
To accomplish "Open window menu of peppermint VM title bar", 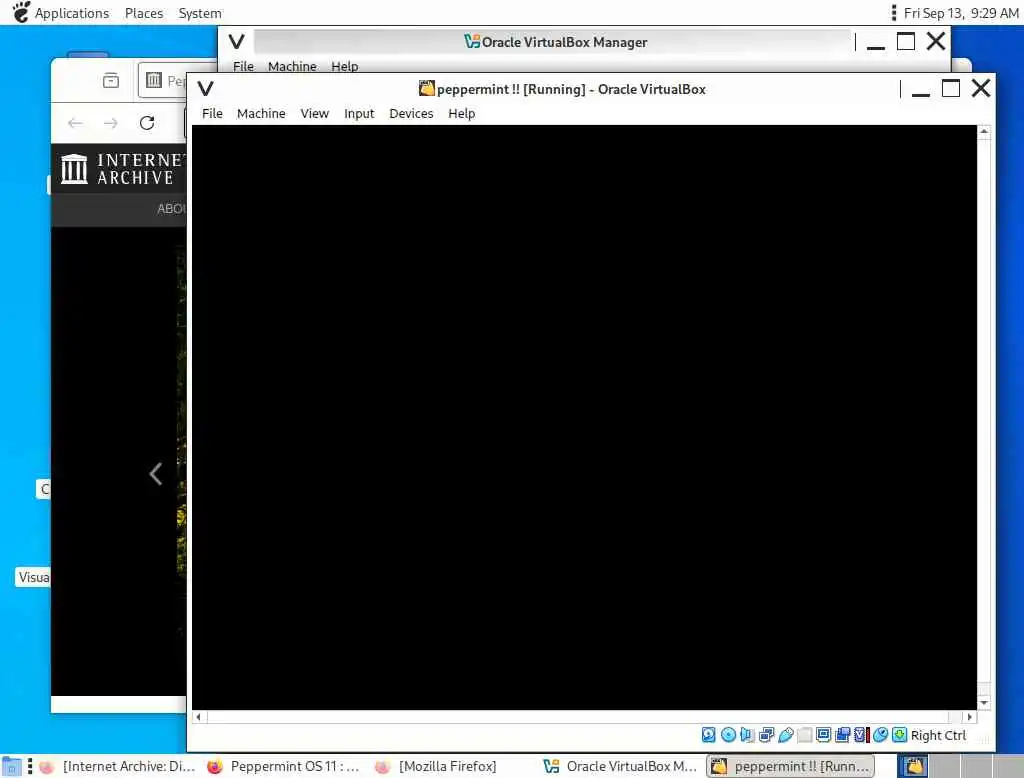I will click(206, 89).
